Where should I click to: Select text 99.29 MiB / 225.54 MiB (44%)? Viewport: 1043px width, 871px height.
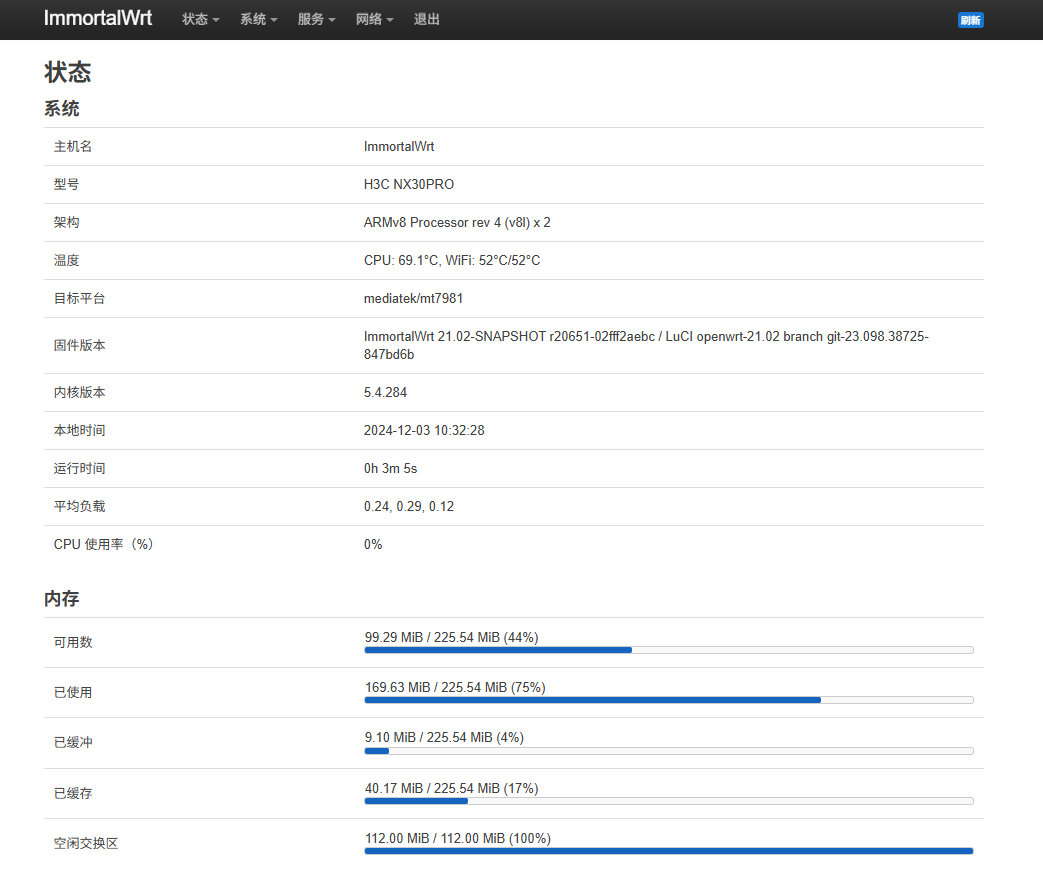point(452,637)
